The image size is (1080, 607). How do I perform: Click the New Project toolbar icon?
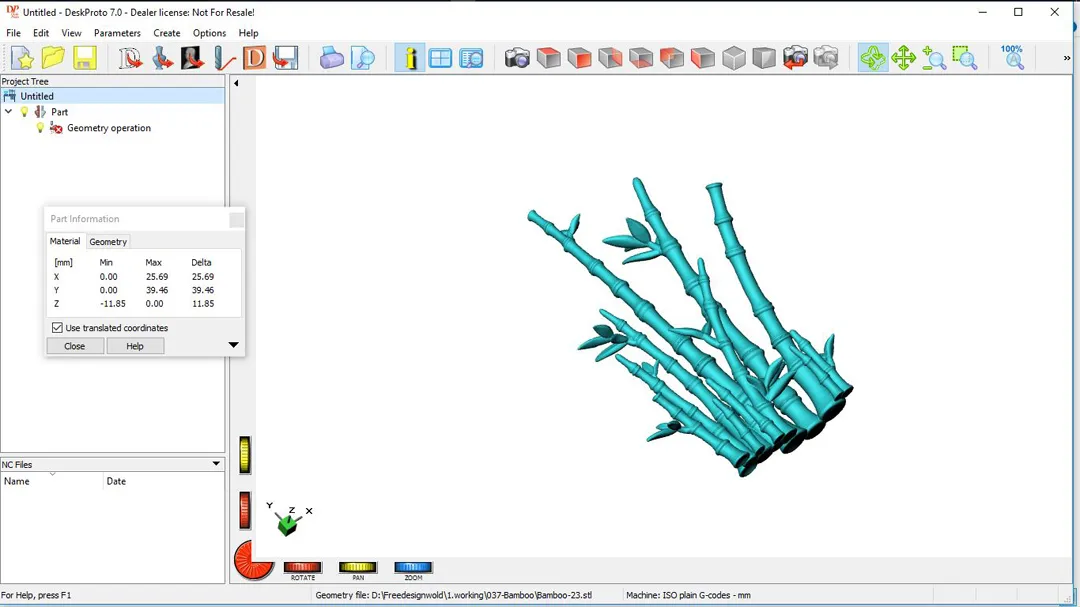click(x=22, y=58)
